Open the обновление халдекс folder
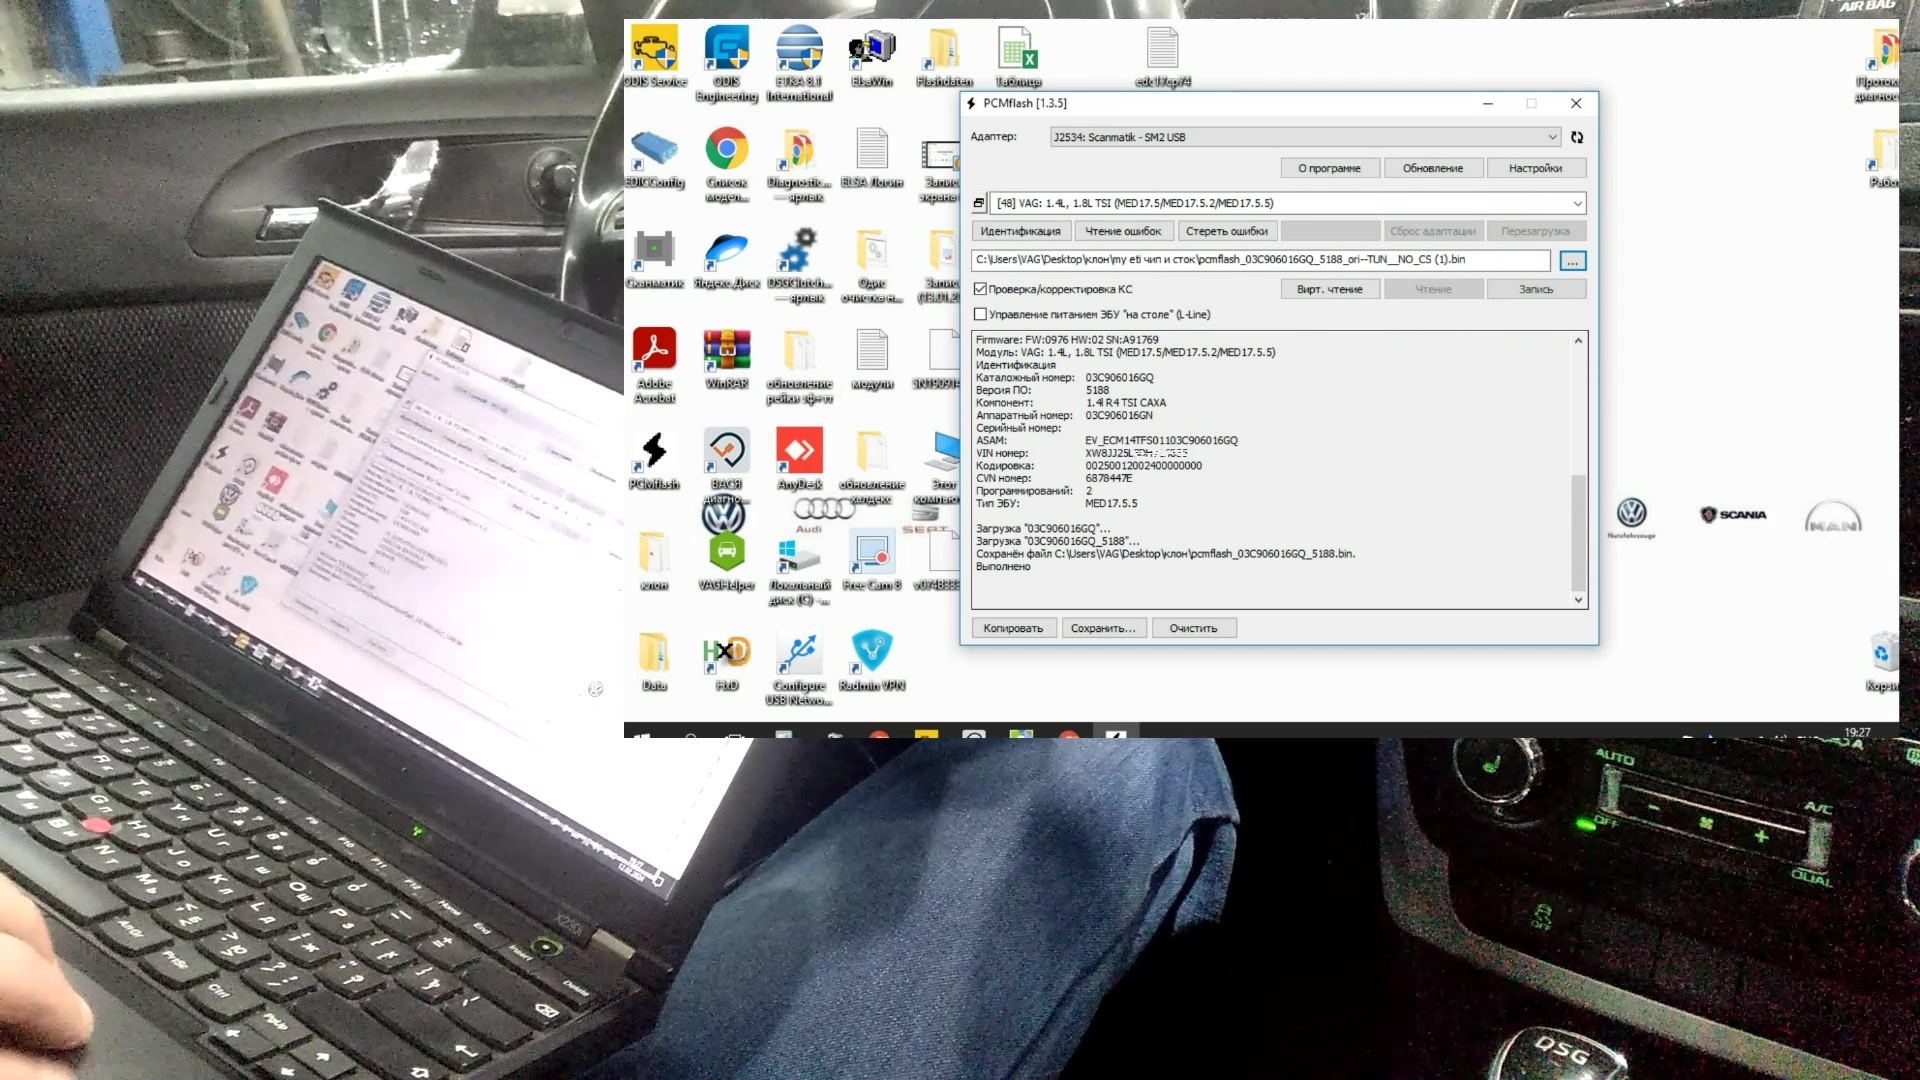The width and height of the screenshot is (1920, 1080). 872,466
